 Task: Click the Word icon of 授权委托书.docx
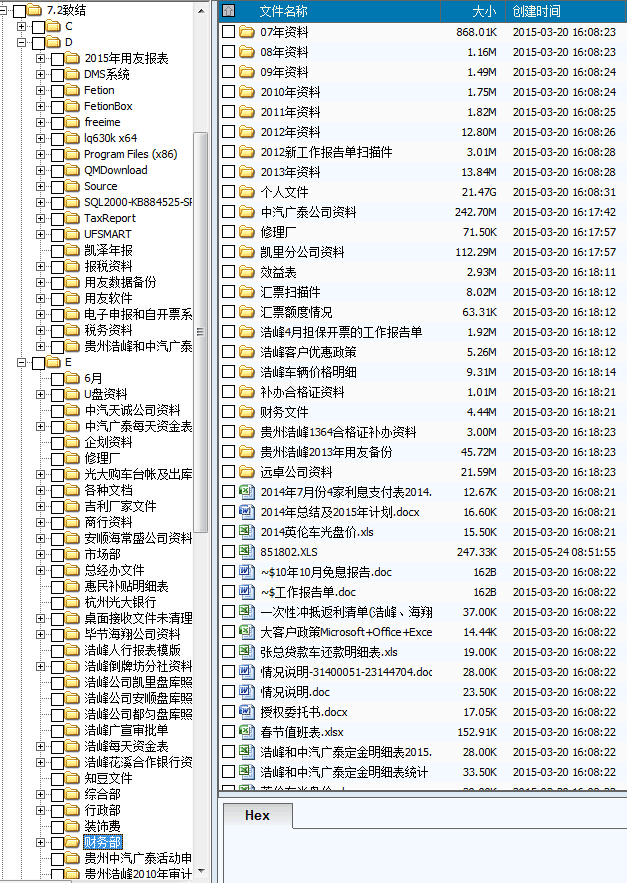[x=247, y=711]
